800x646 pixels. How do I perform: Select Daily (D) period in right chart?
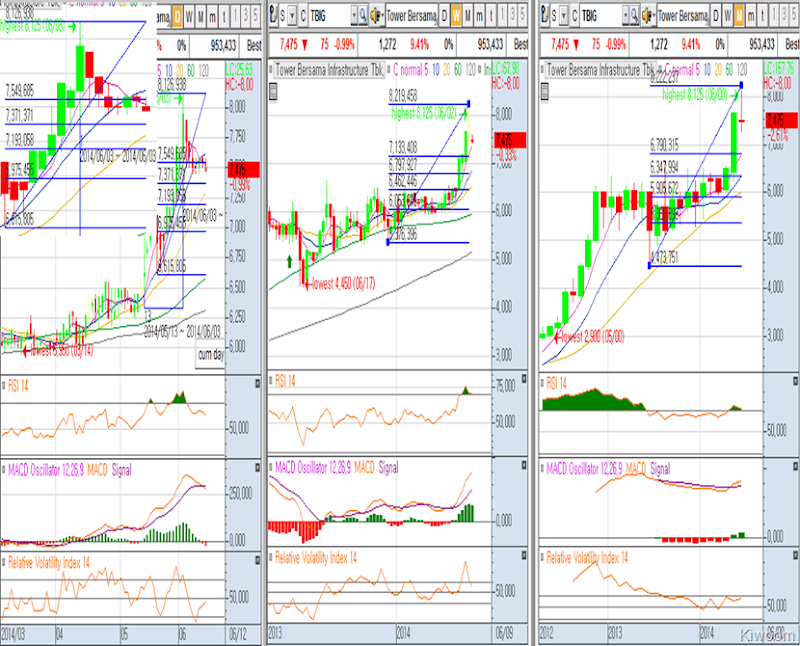[716, 16]
